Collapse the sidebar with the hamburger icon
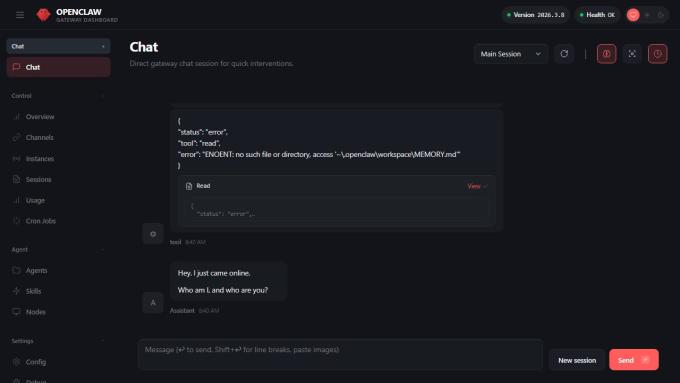The width and height of the screenshot is (680, 383). 20,15
